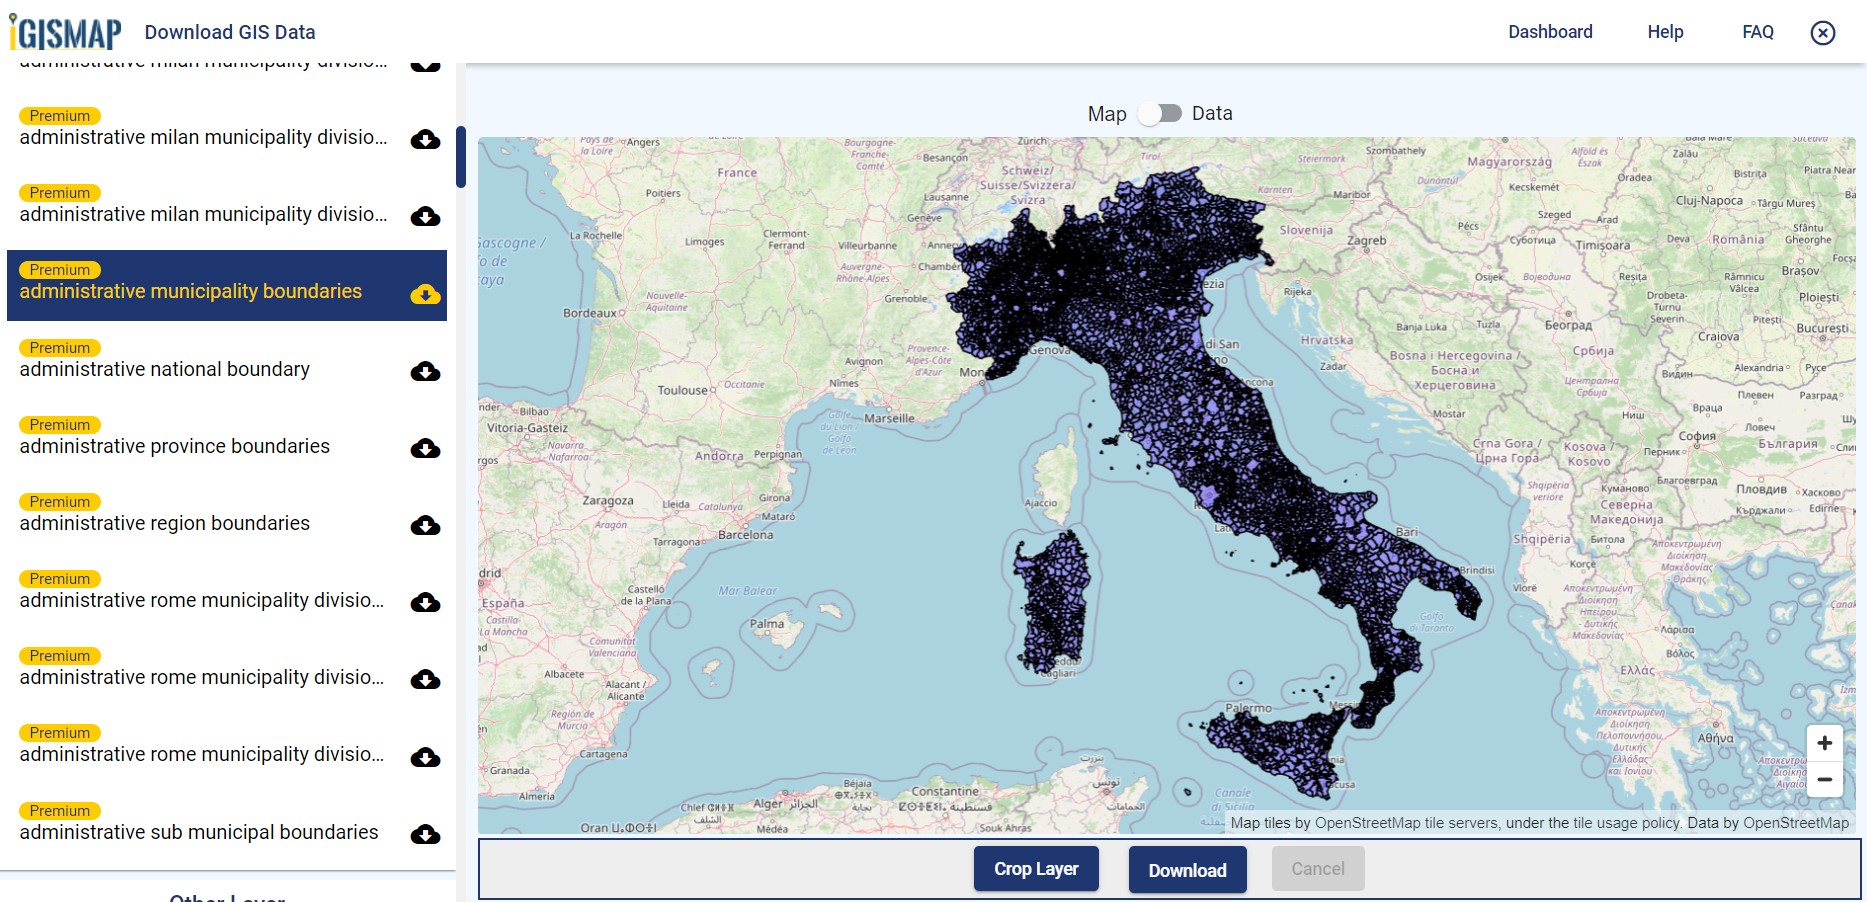Zoom in on the map
1867x902 pixels.
coord(1825,742)
